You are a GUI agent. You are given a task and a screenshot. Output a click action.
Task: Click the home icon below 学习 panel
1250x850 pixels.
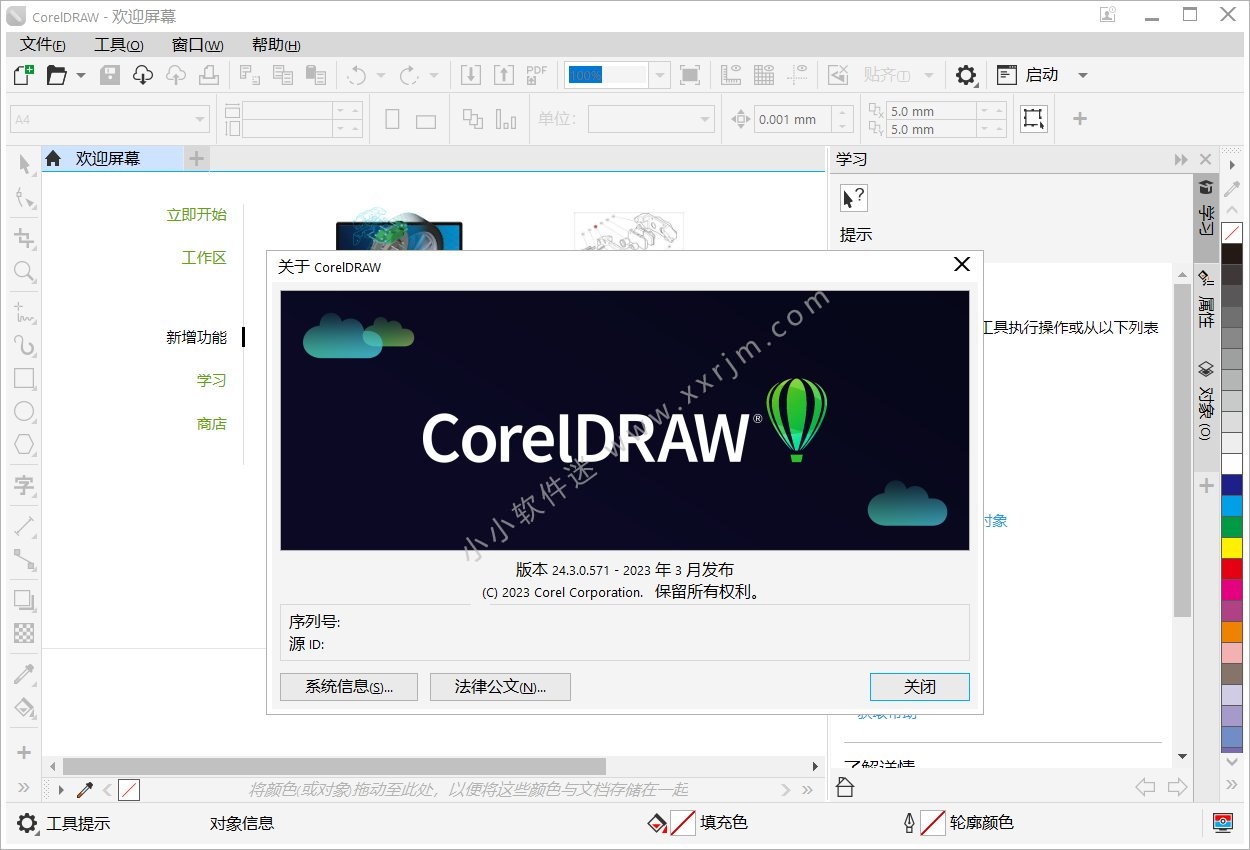point(845,788)
